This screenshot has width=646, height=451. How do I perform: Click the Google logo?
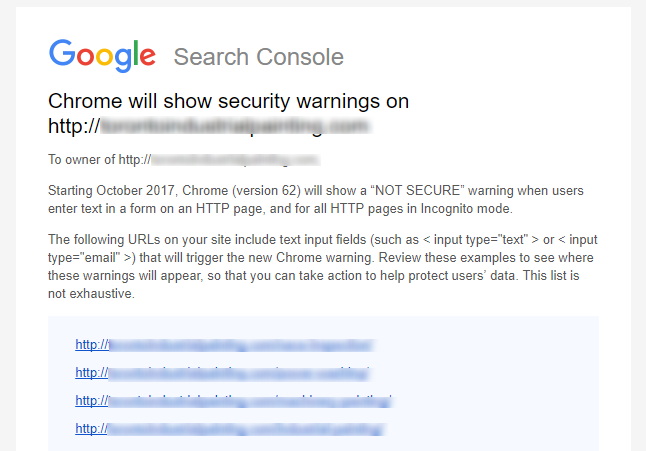[102, 56]
